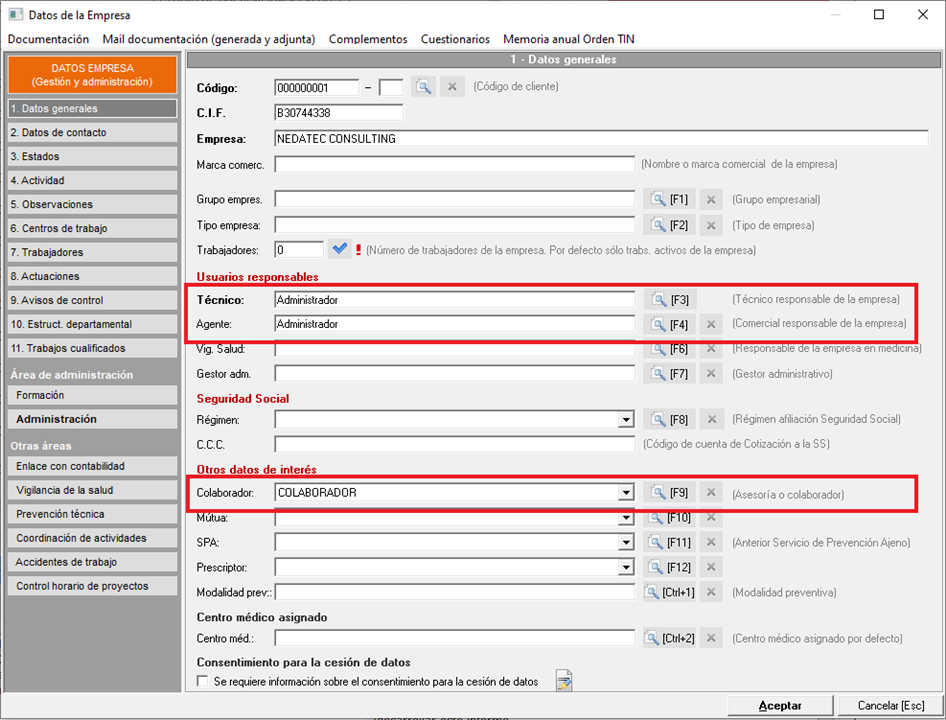Expand the Régimen dropdown

[626, 420]
